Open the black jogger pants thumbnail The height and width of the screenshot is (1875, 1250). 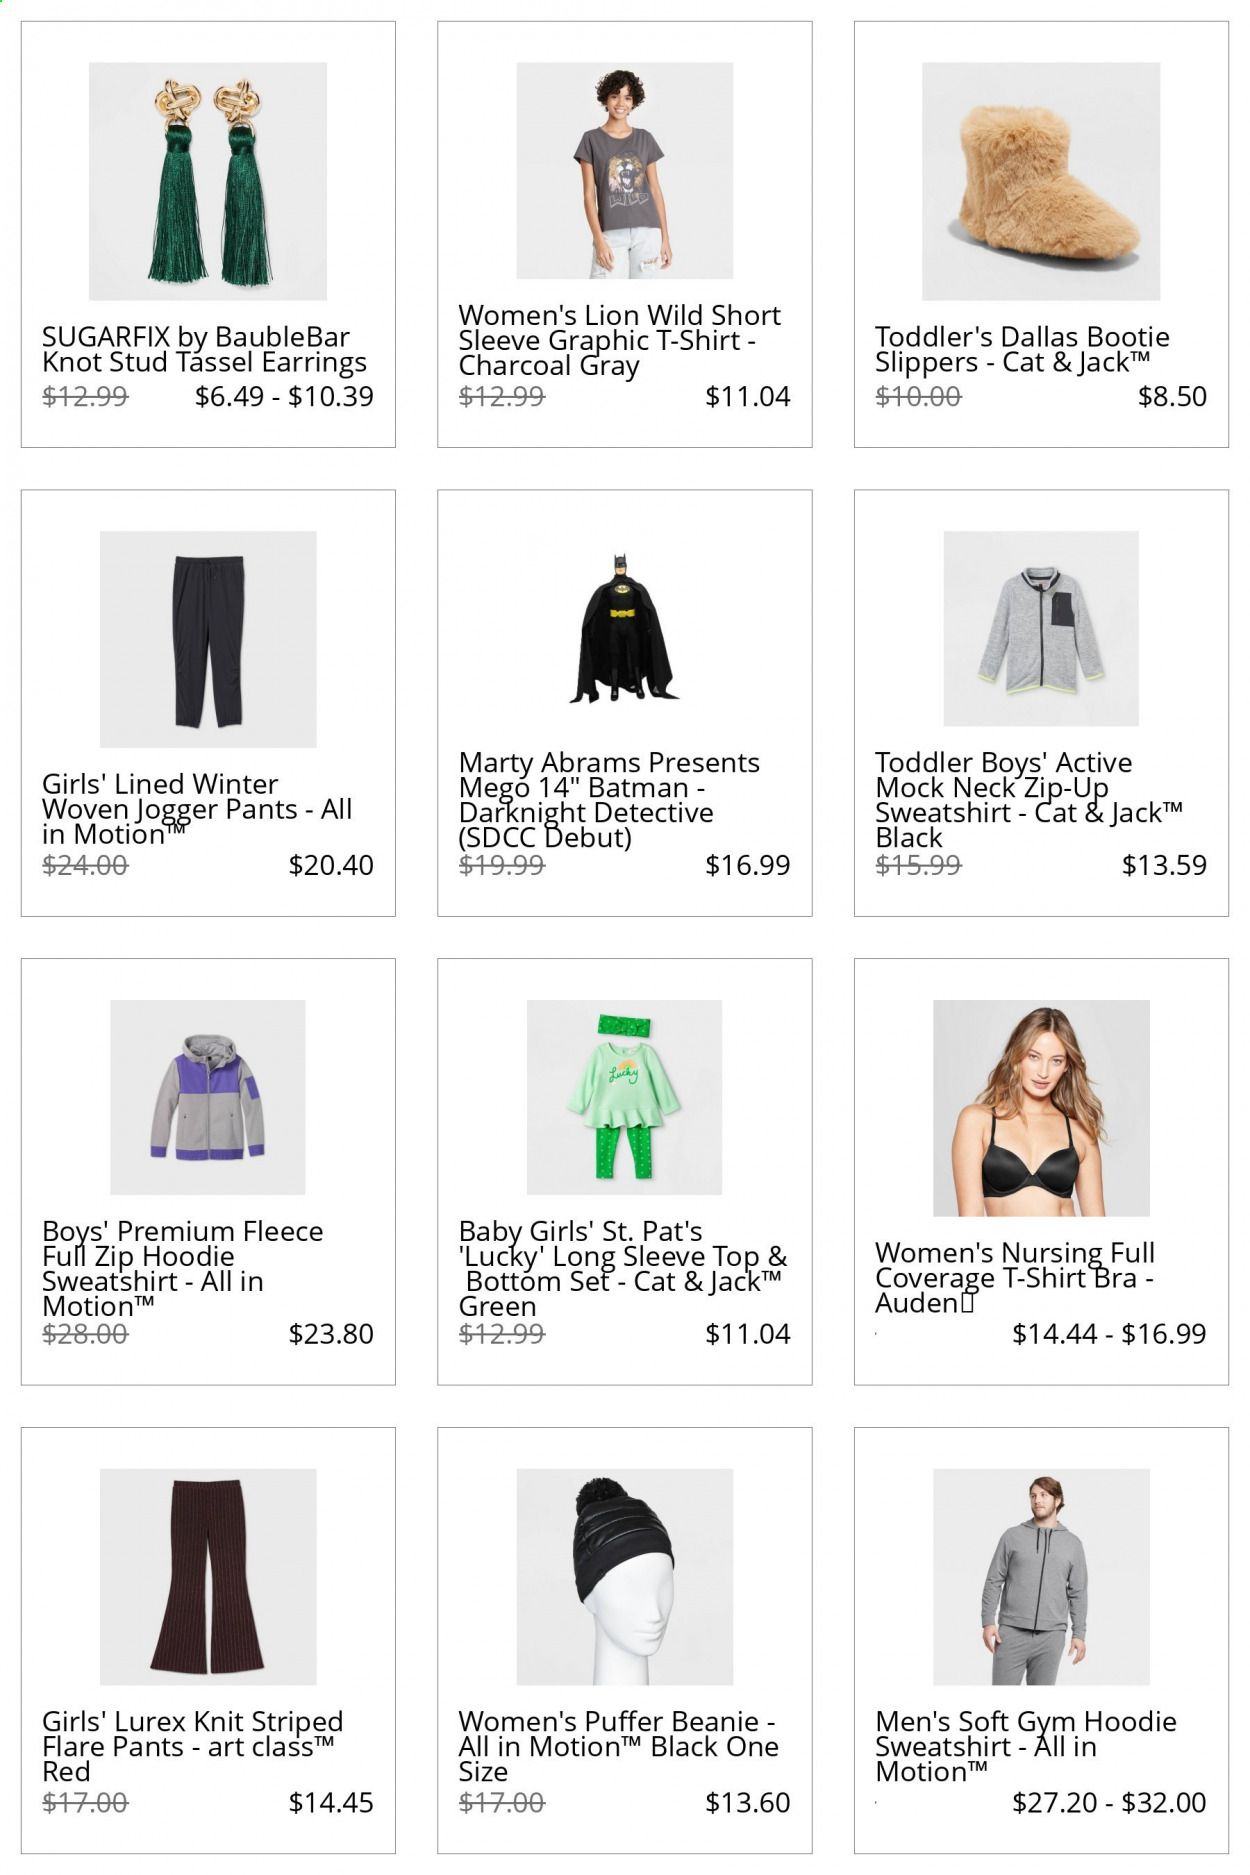208,639
